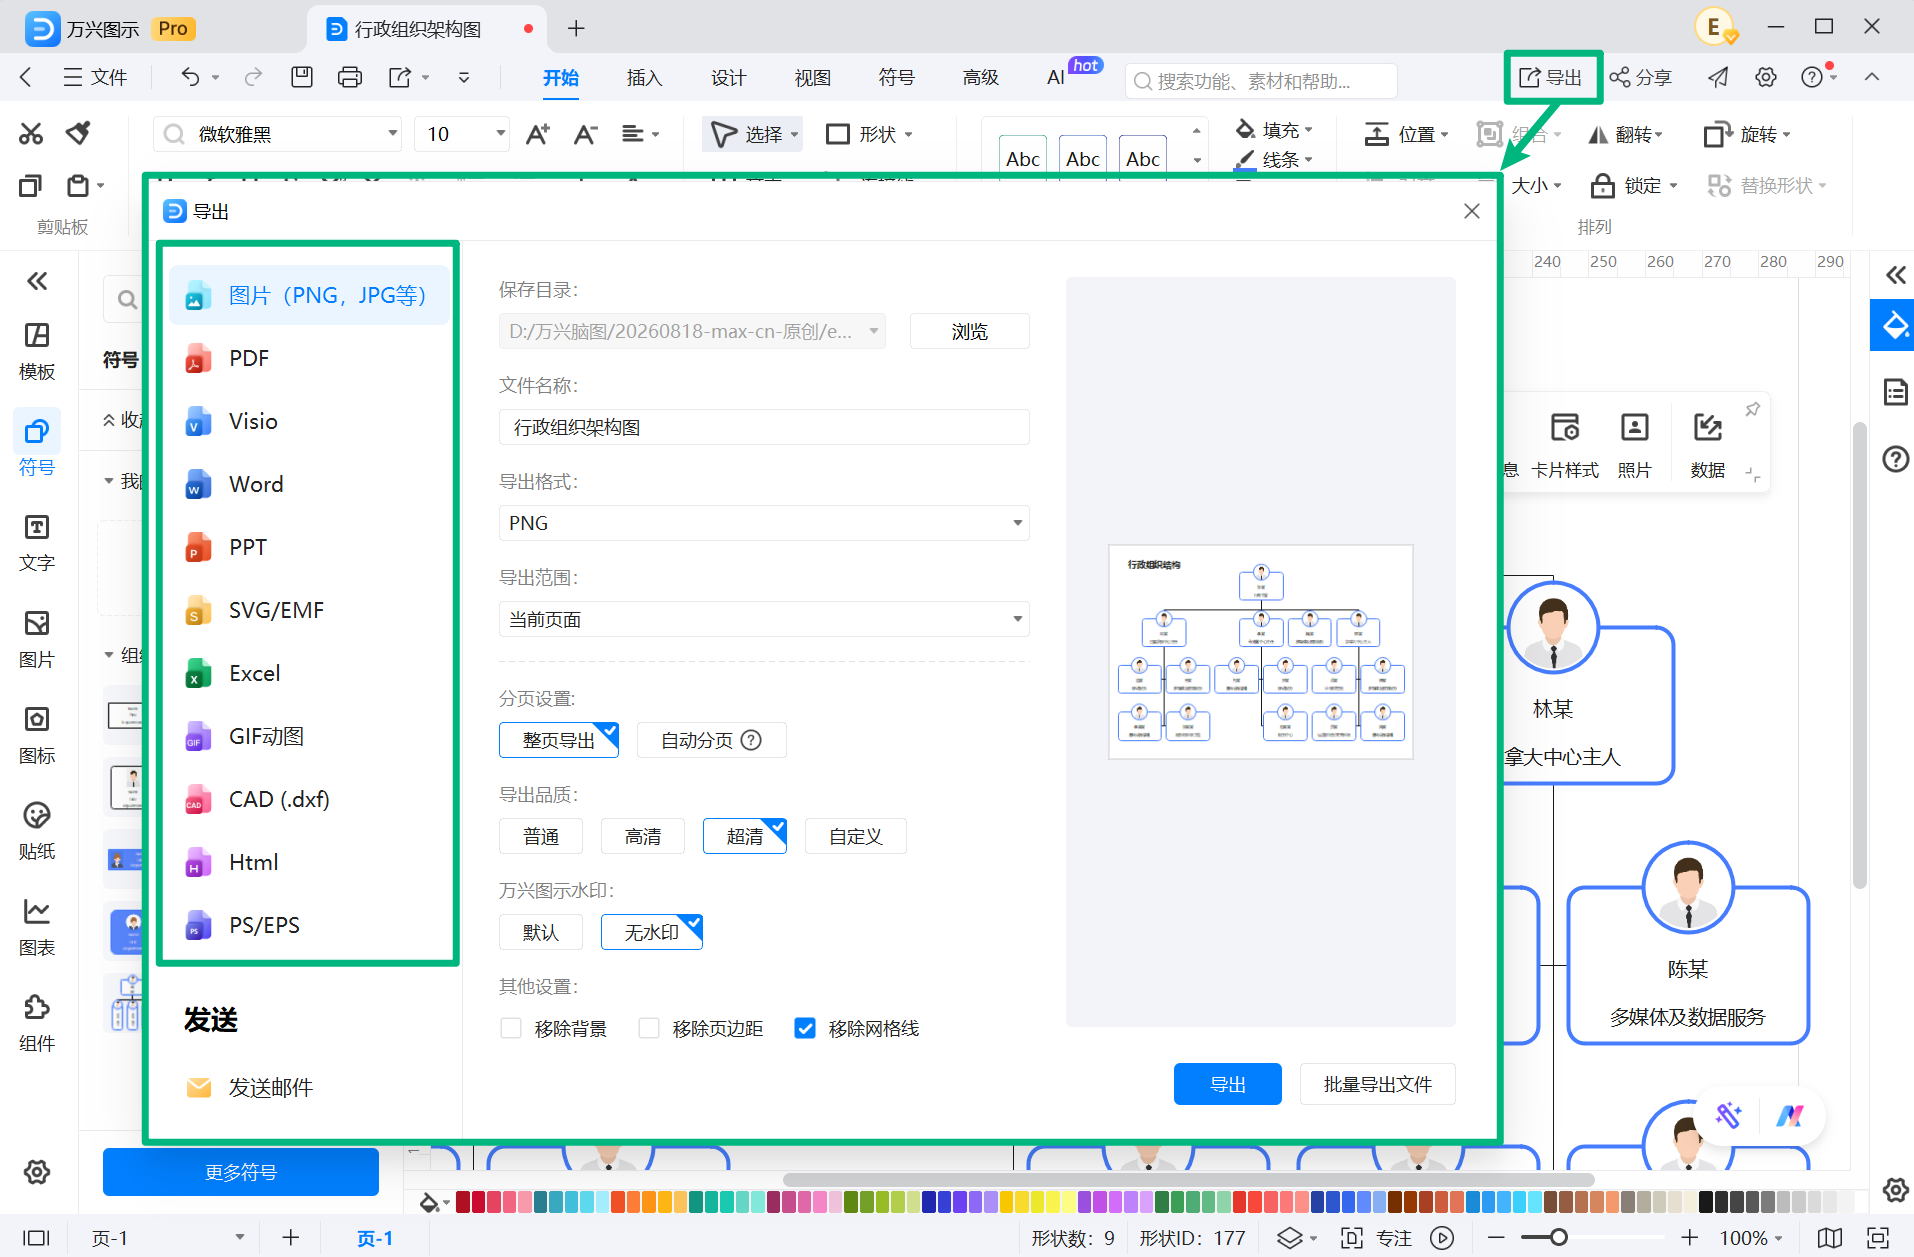Pick the first red swatch in color bar
Image resolution: width=1914 pixels, height=1257 pixels.
(463, 1201)
